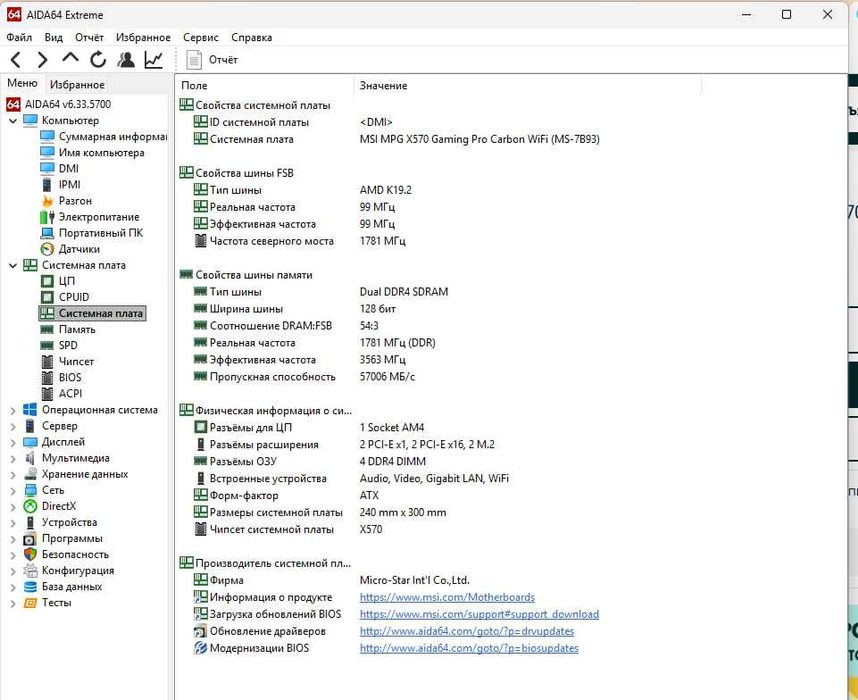The image size is (858, 700).
Task: Select the Электропитание battery icon
Action: [47, 217]
